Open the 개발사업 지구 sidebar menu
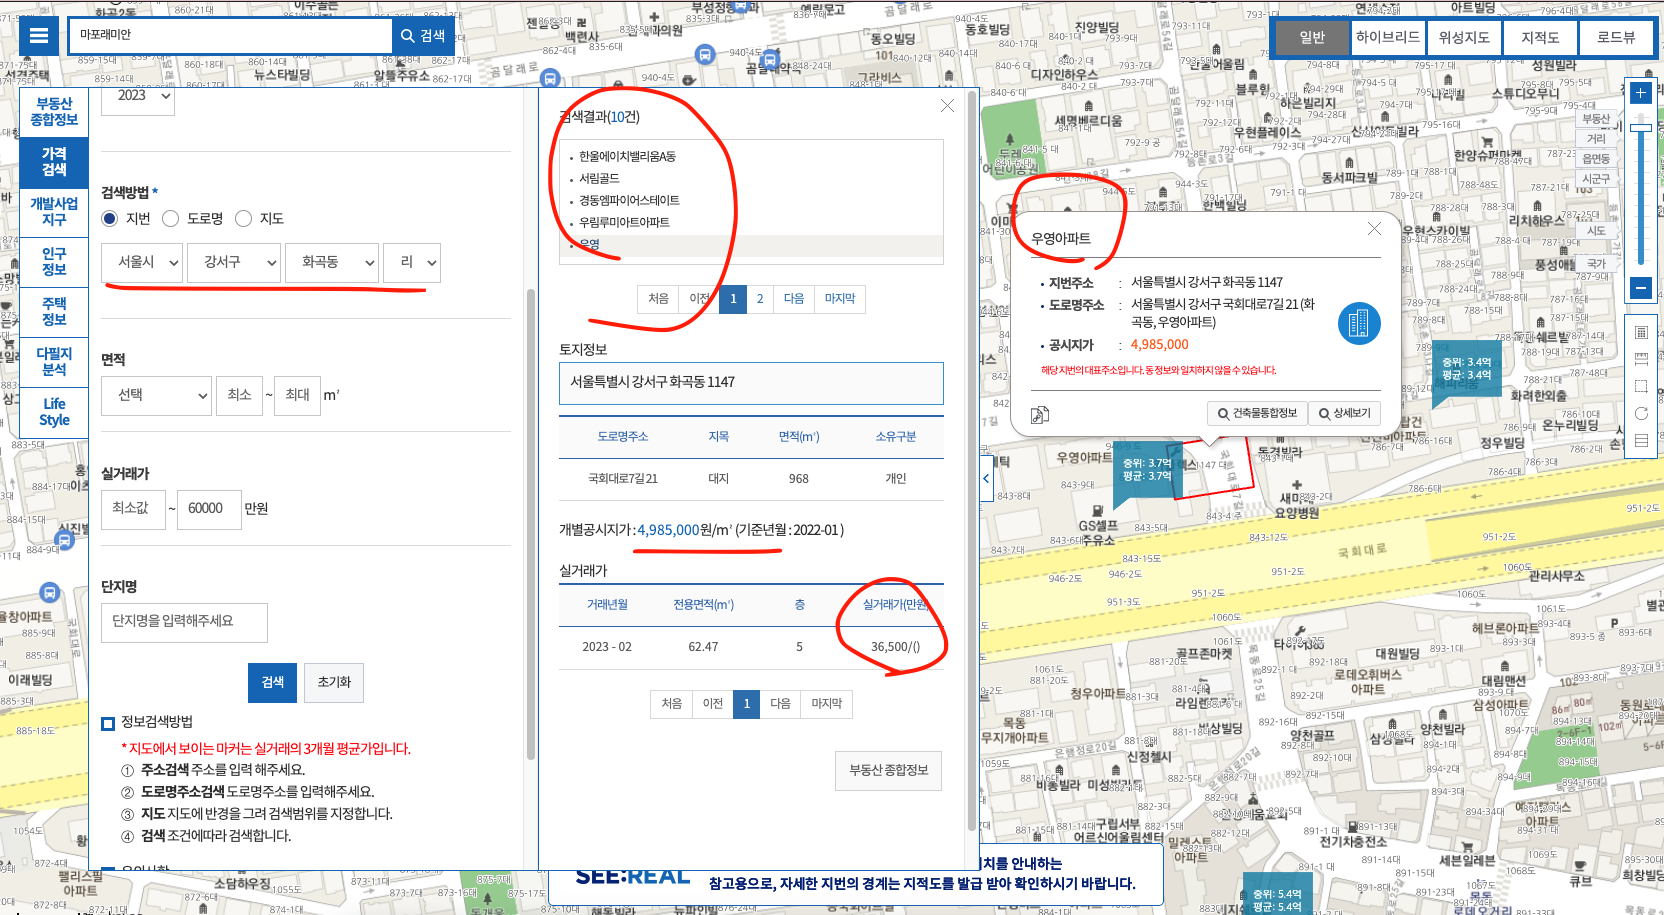This screenshot has height=915, width=1664. (x=54, y=212)
